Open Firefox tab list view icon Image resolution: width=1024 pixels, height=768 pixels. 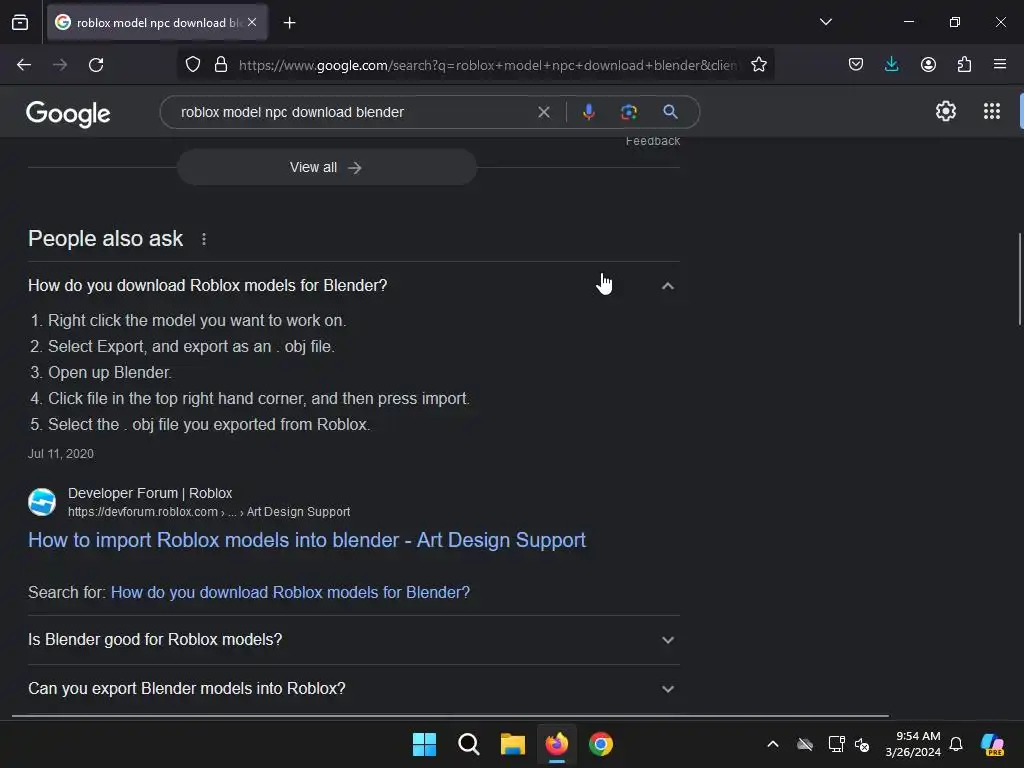pos(20,22)
